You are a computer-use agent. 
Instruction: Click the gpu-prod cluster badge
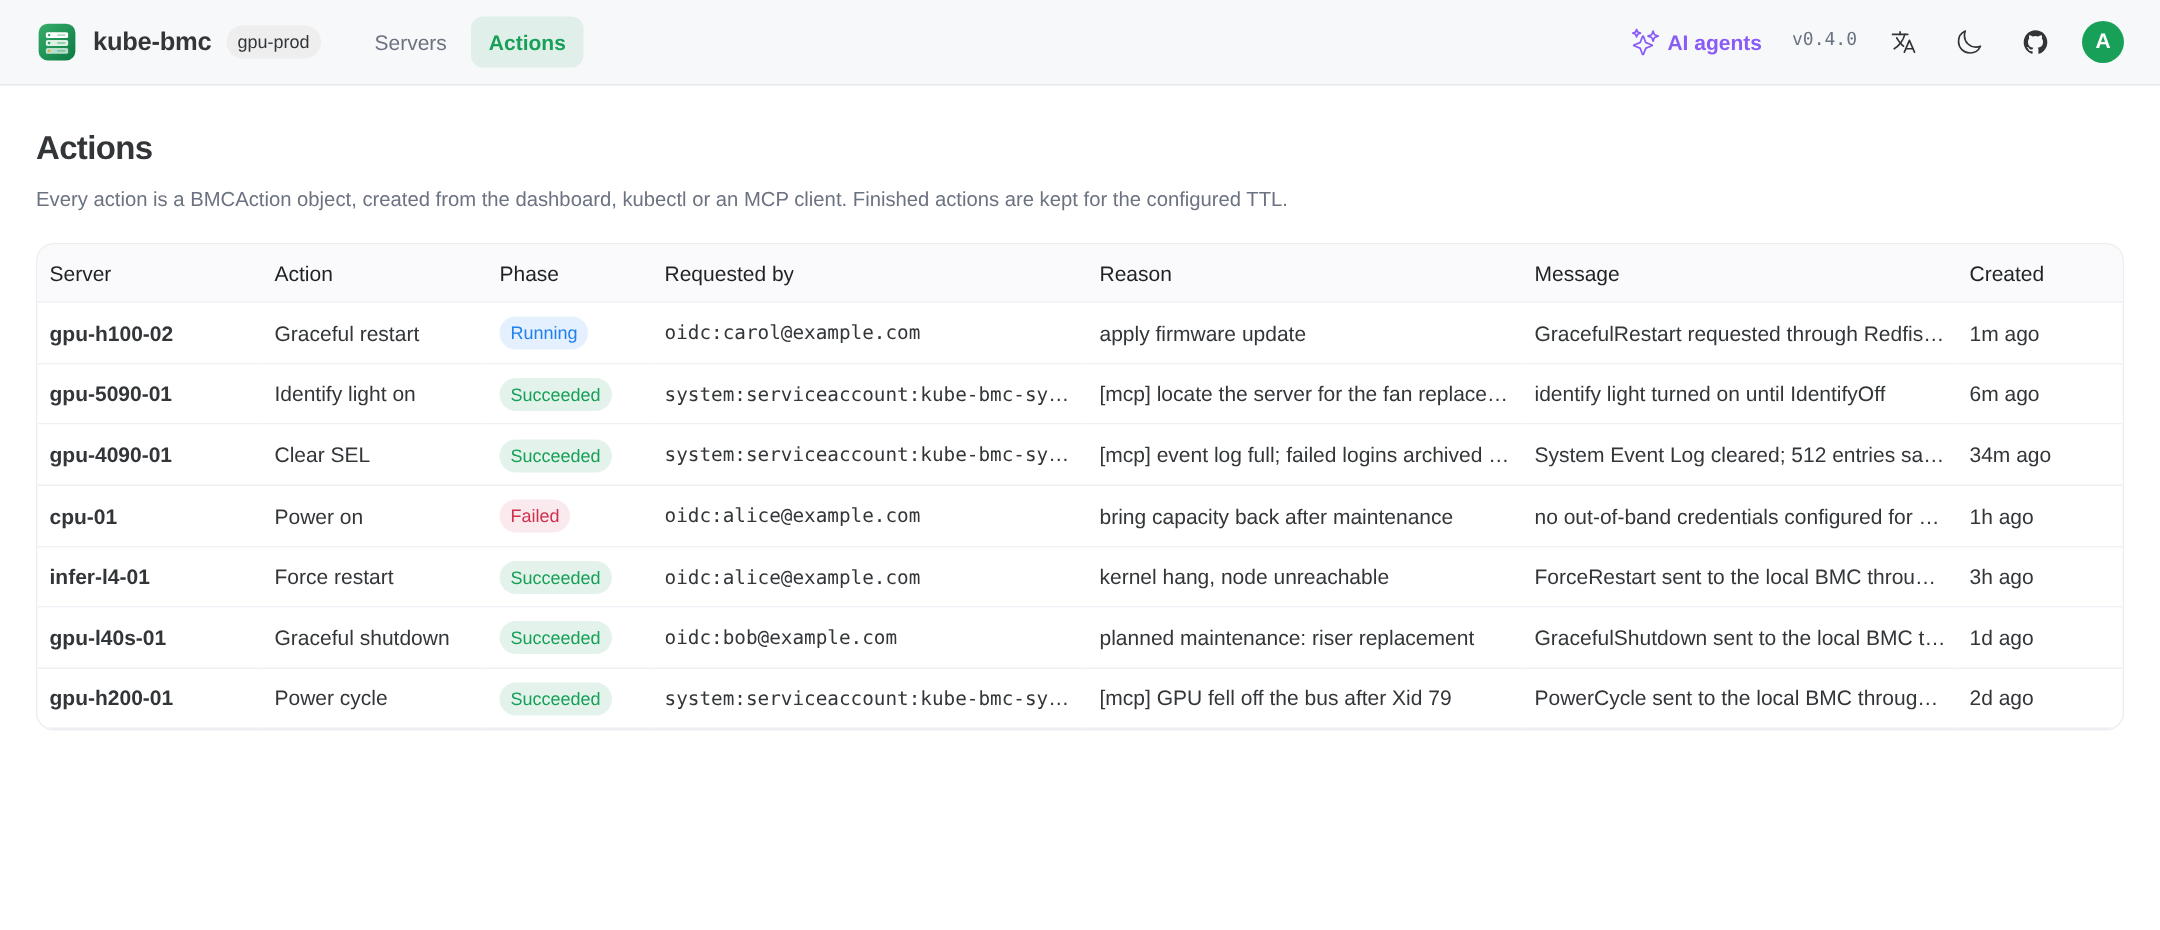pos(273,42)
